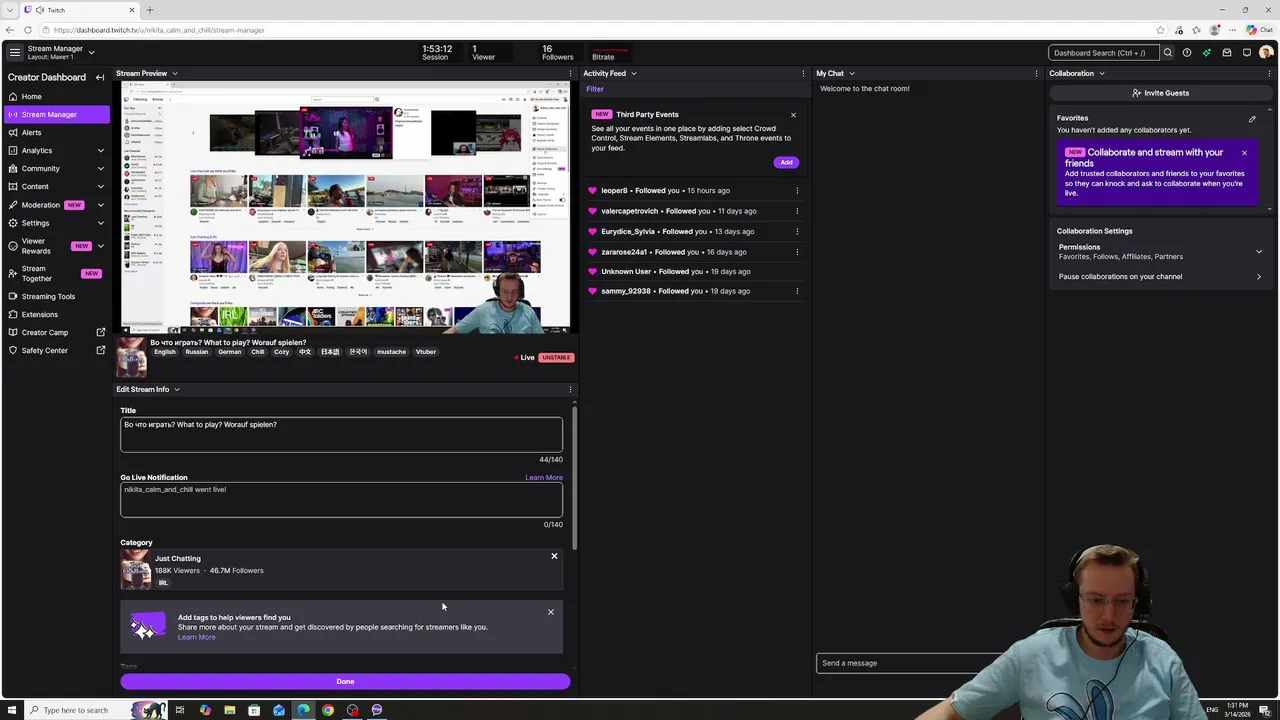Click the Invite Guests button
The width and height of the screenshot is (1280, 720).
click(1160, 93)
